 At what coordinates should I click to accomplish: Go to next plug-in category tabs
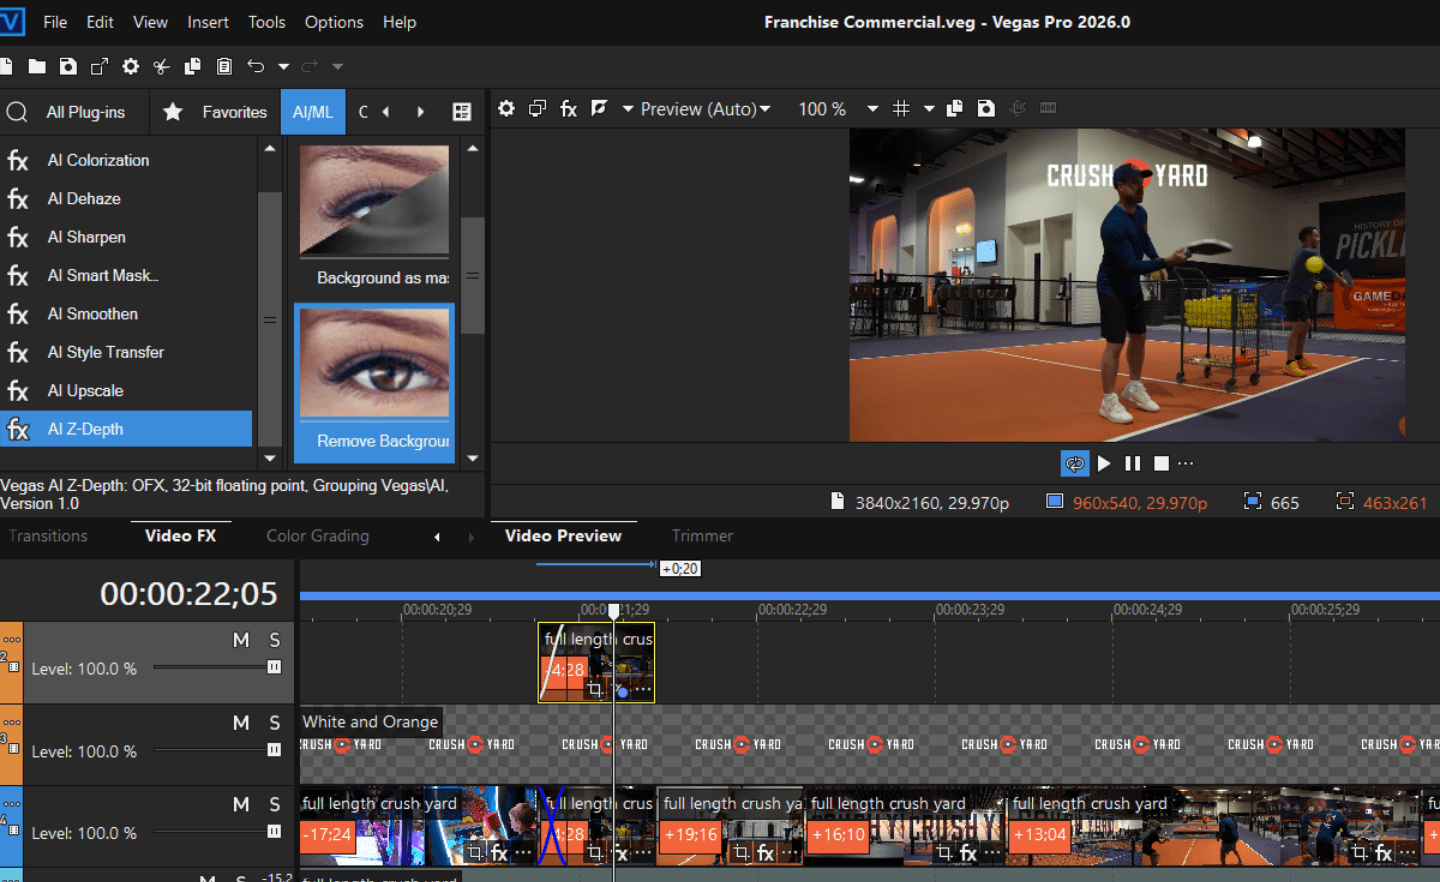tap(421, 112)
